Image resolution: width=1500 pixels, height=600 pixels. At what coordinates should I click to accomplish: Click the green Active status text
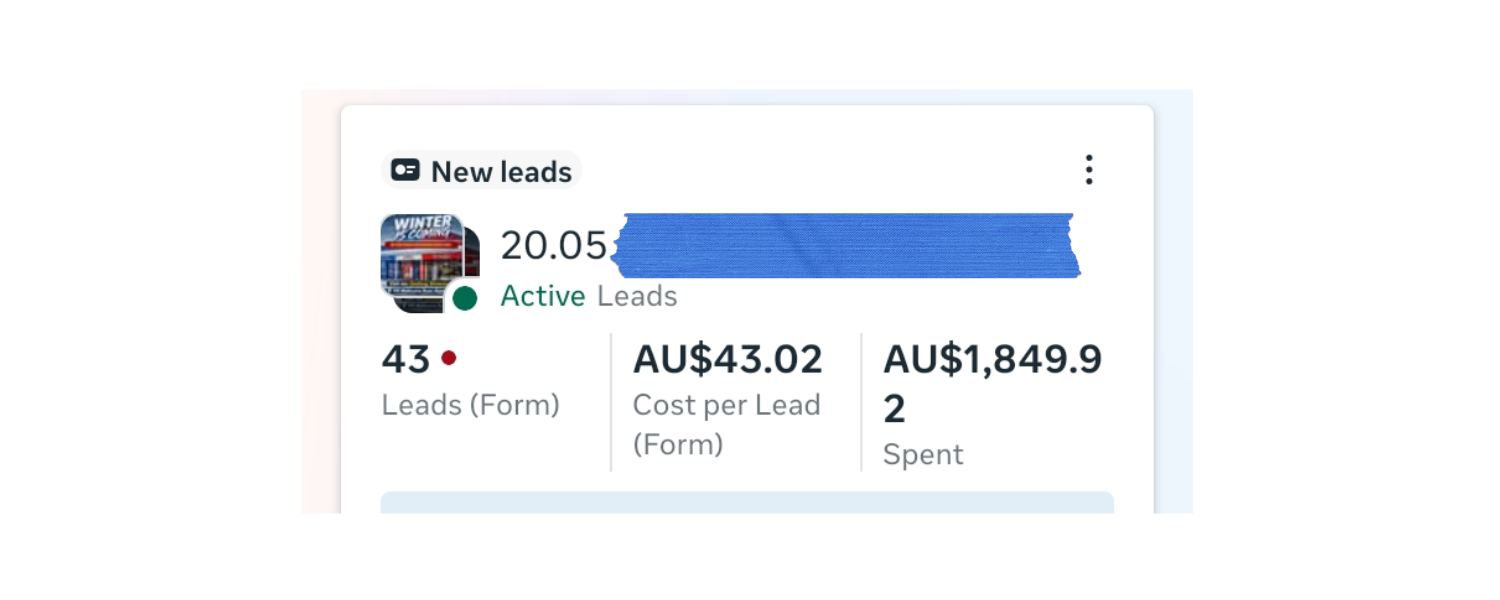click(543, 296)
